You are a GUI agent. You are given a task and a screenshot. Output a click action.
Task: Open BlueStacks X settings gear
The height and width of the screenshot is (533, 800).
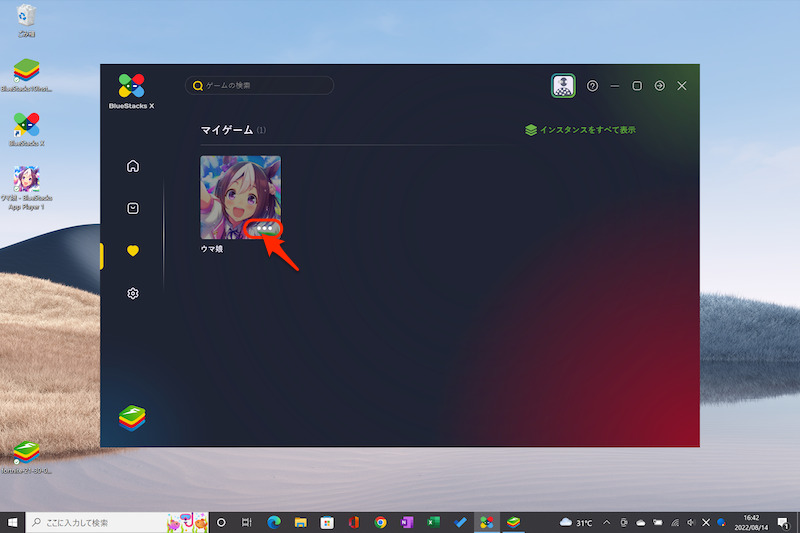[x=133, y=293]
